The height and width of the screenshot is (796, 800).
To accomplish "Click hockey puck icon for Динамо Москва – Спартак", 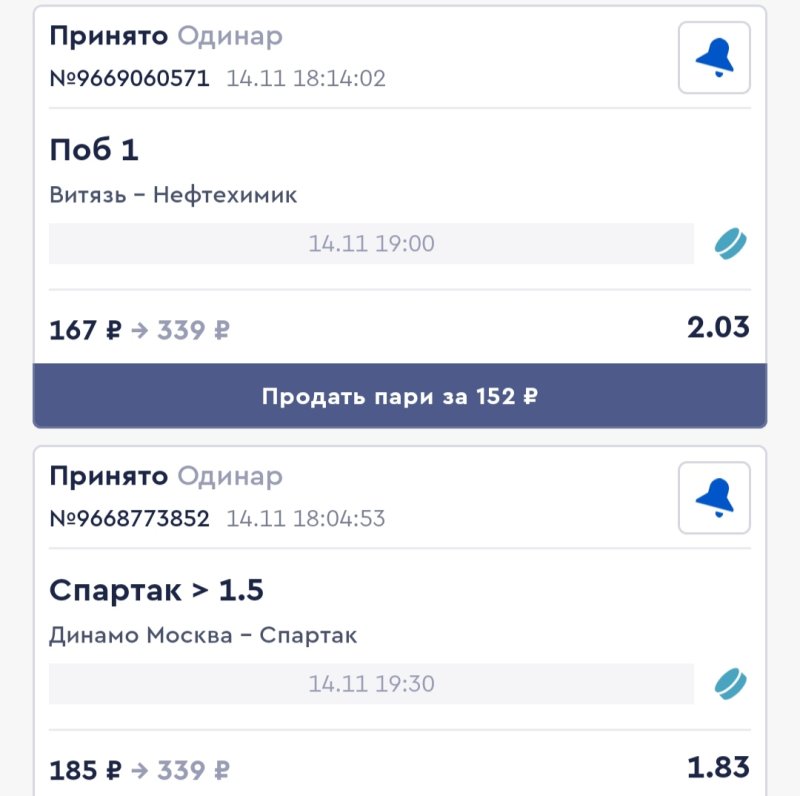I will tap(731, 684).
